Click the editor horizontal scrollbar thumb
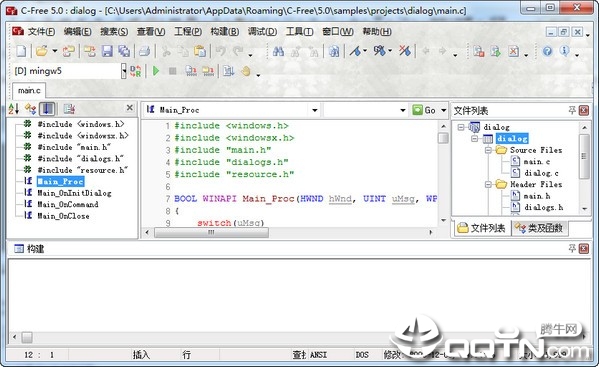Image resolution: width=599 pixels, height=367 pixels. [x=211, y=232]
